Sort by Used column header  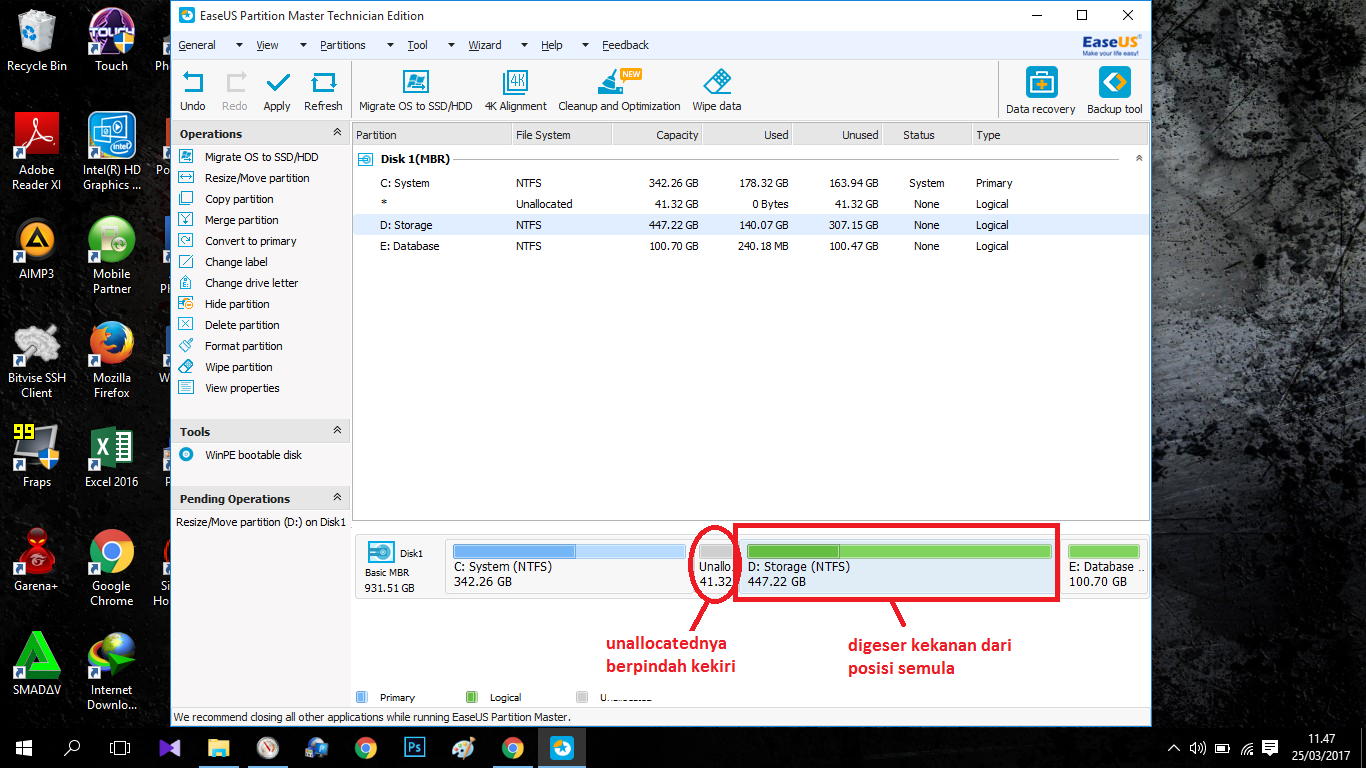[x=748, y=135]
